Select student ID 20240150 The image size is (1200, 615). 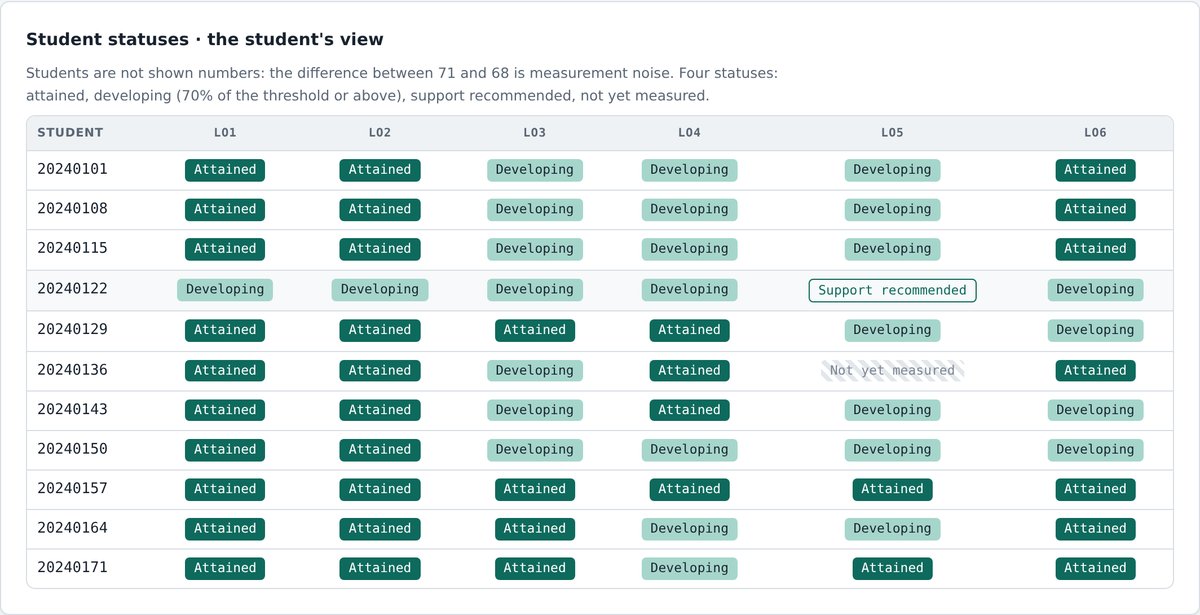tap(72, 449)
